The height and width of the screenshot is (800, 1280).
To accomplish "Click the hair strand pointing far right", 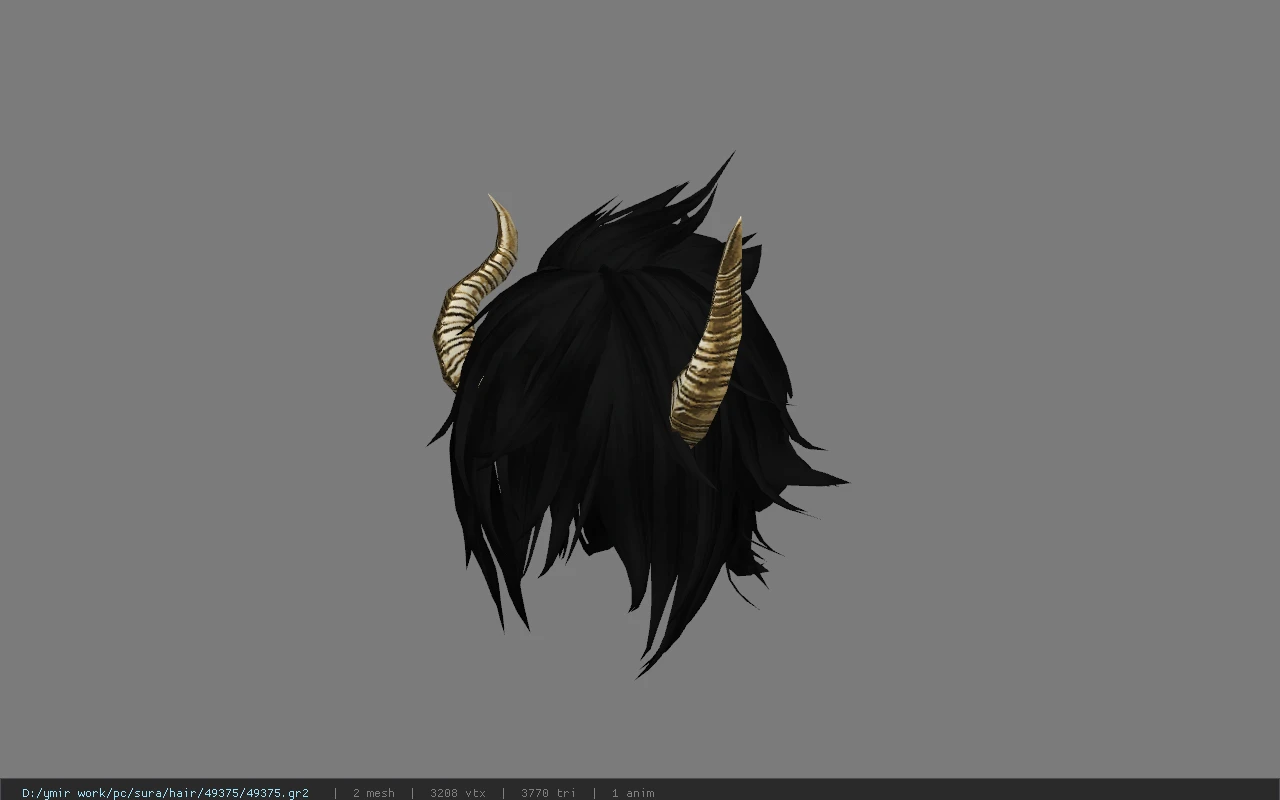I will tap(838, 482).
